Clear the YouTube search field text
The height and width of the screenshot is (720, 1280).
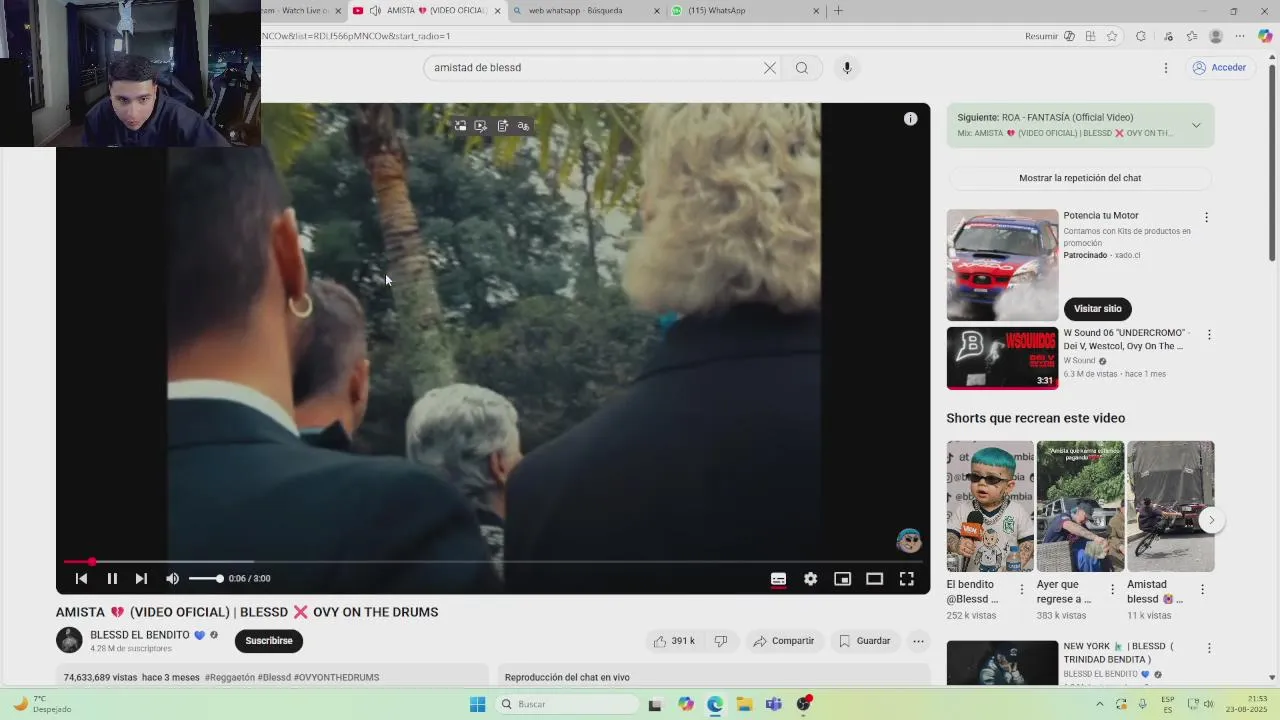click(769, 68)
